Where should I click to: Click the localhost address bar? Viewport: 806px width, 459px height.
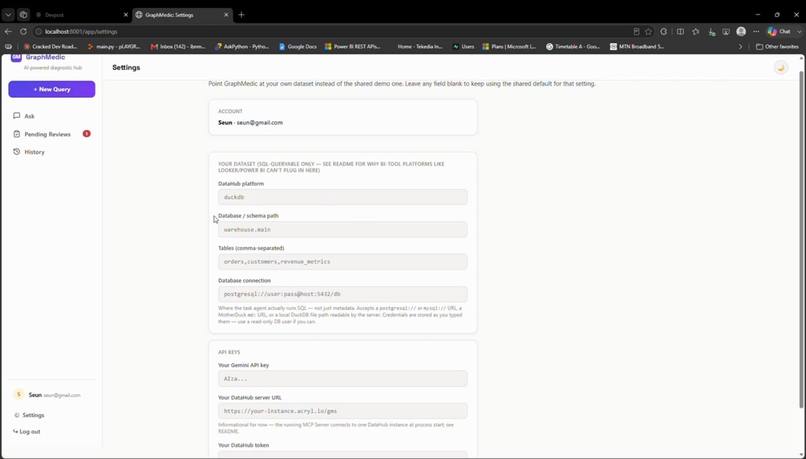(x=329, y=31)
